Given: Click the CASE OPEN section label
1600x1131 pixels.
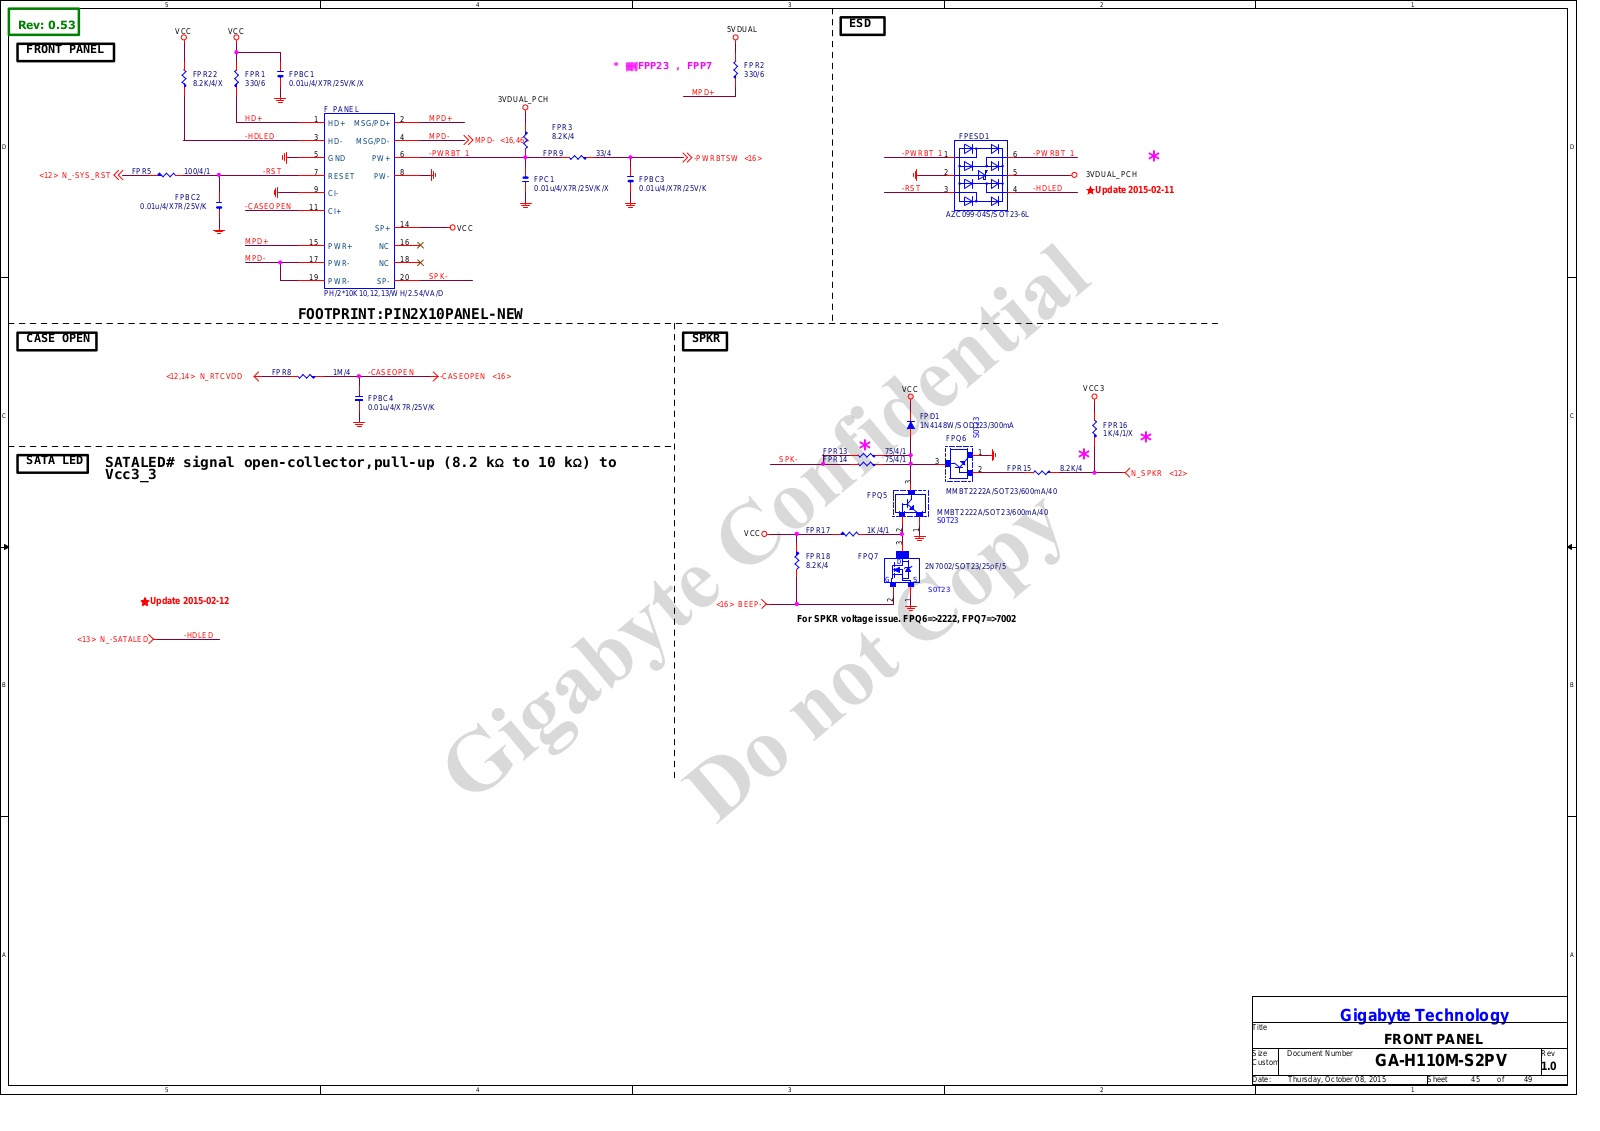Looking at the screenshot, I should tap(57, 340).
